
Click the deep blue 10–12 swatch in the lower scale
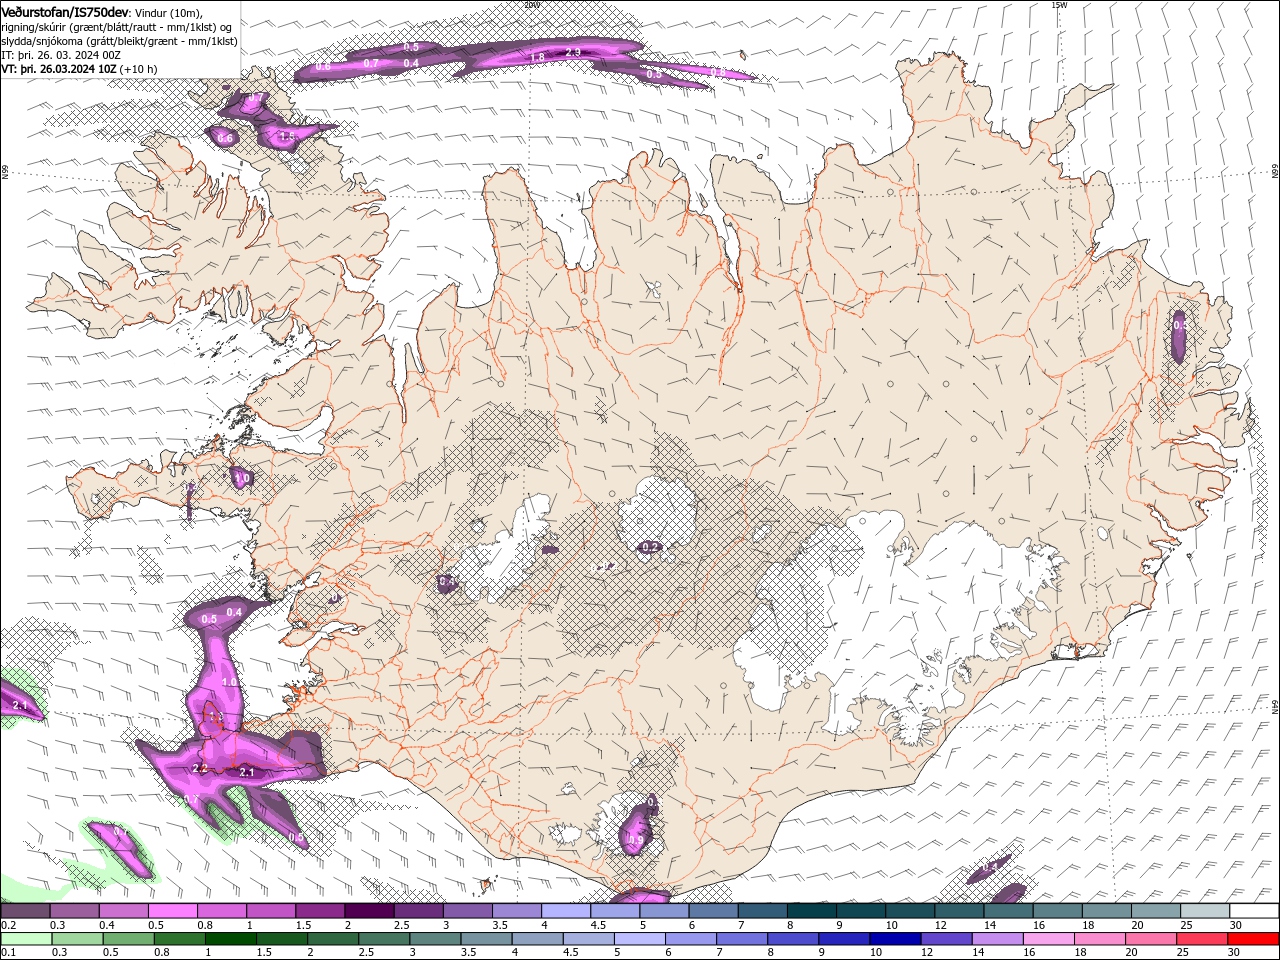click(x=893, y=939)
